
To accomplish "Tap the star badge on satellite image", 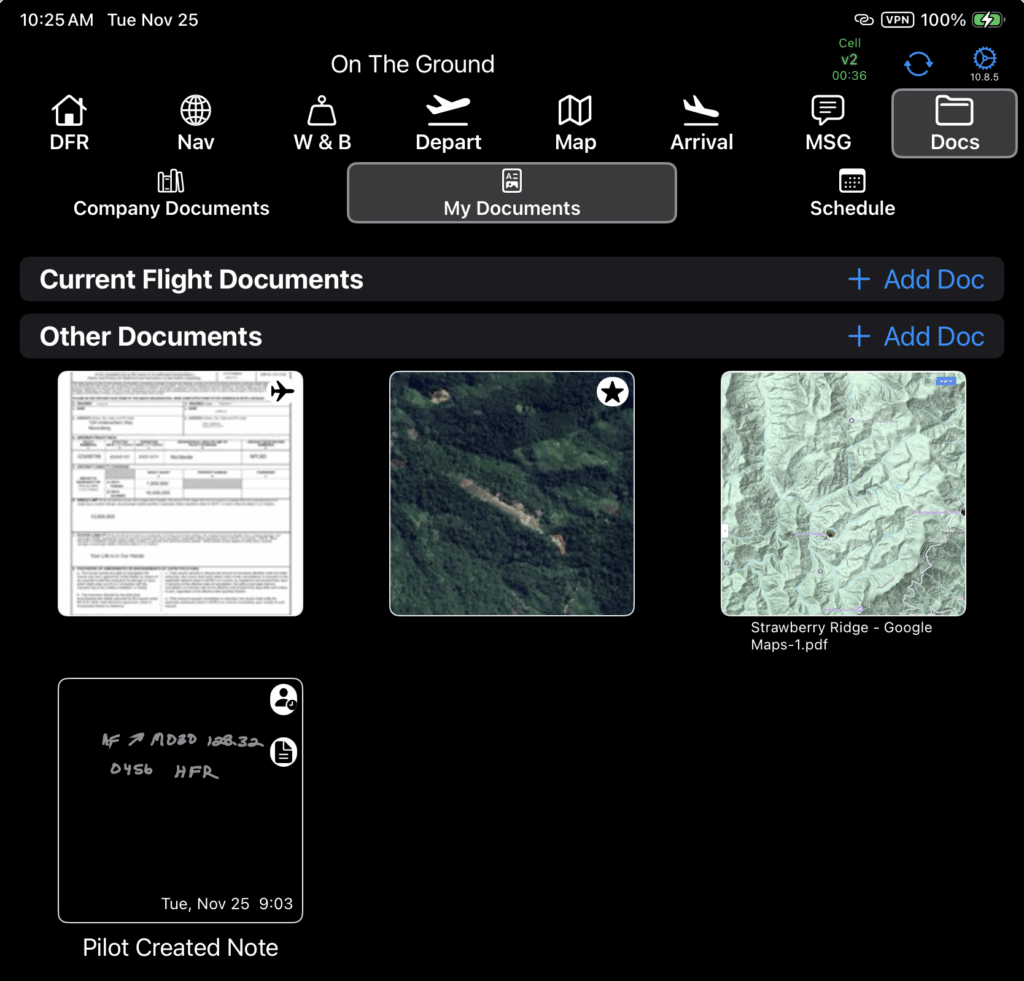I will coord(612,393).
